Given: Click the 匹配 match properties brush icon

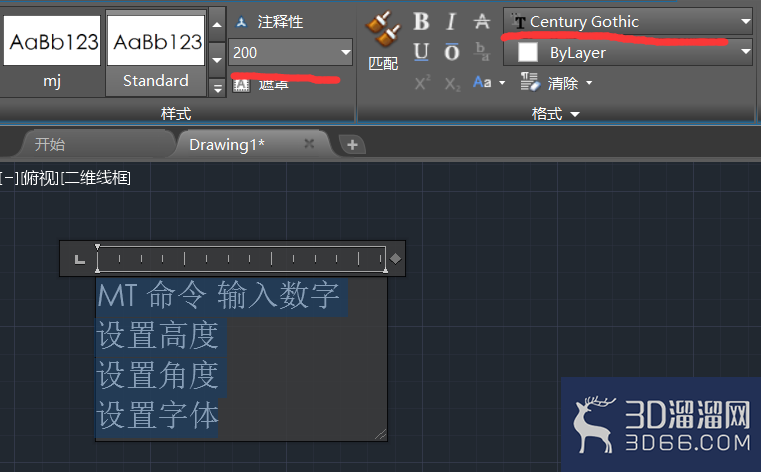Looking at the screenshot, I should [383, 30].
